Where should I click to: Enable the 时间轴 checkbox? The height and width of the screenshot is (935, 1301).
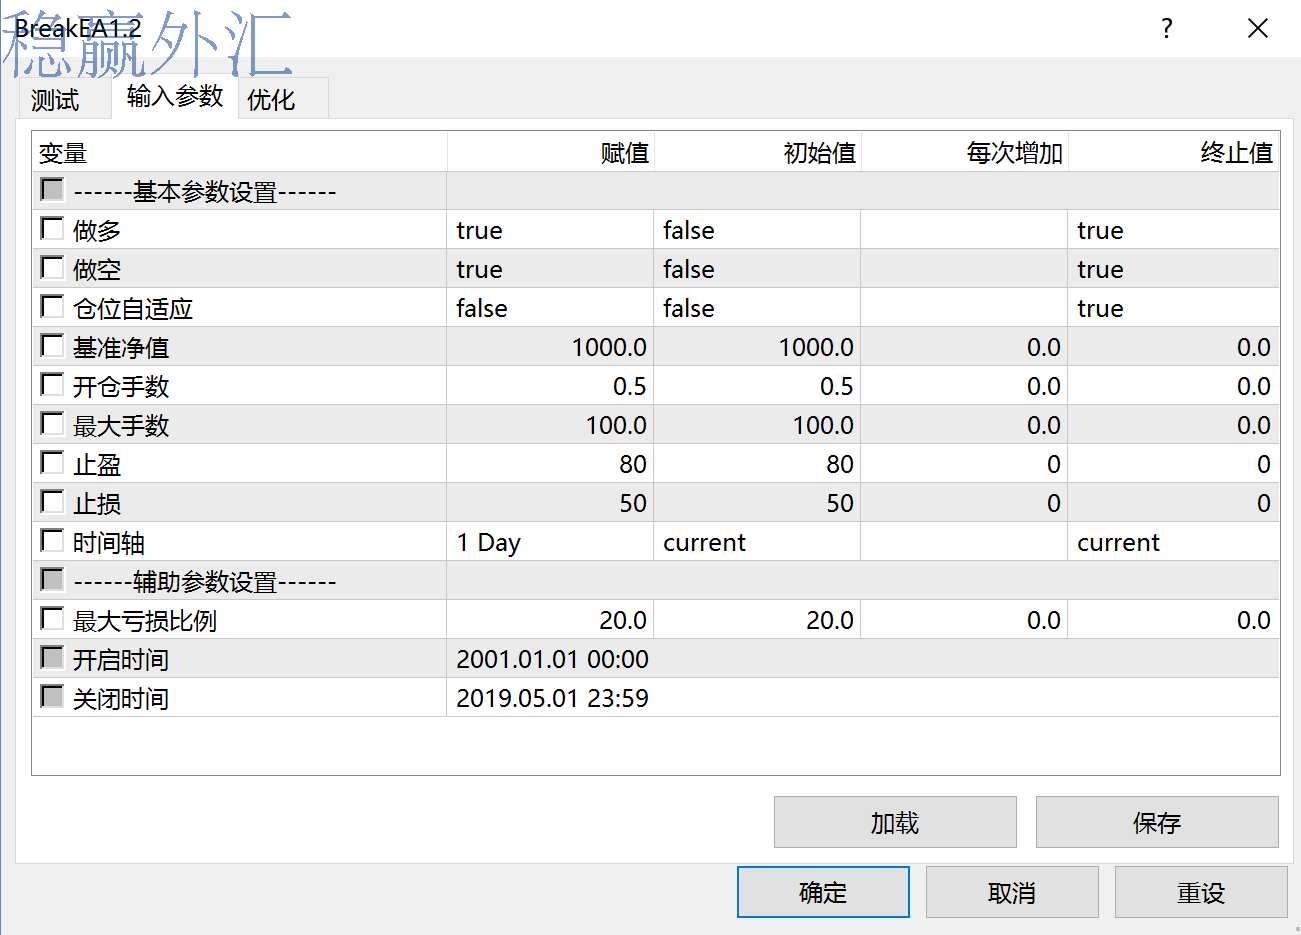click(52, 540)
